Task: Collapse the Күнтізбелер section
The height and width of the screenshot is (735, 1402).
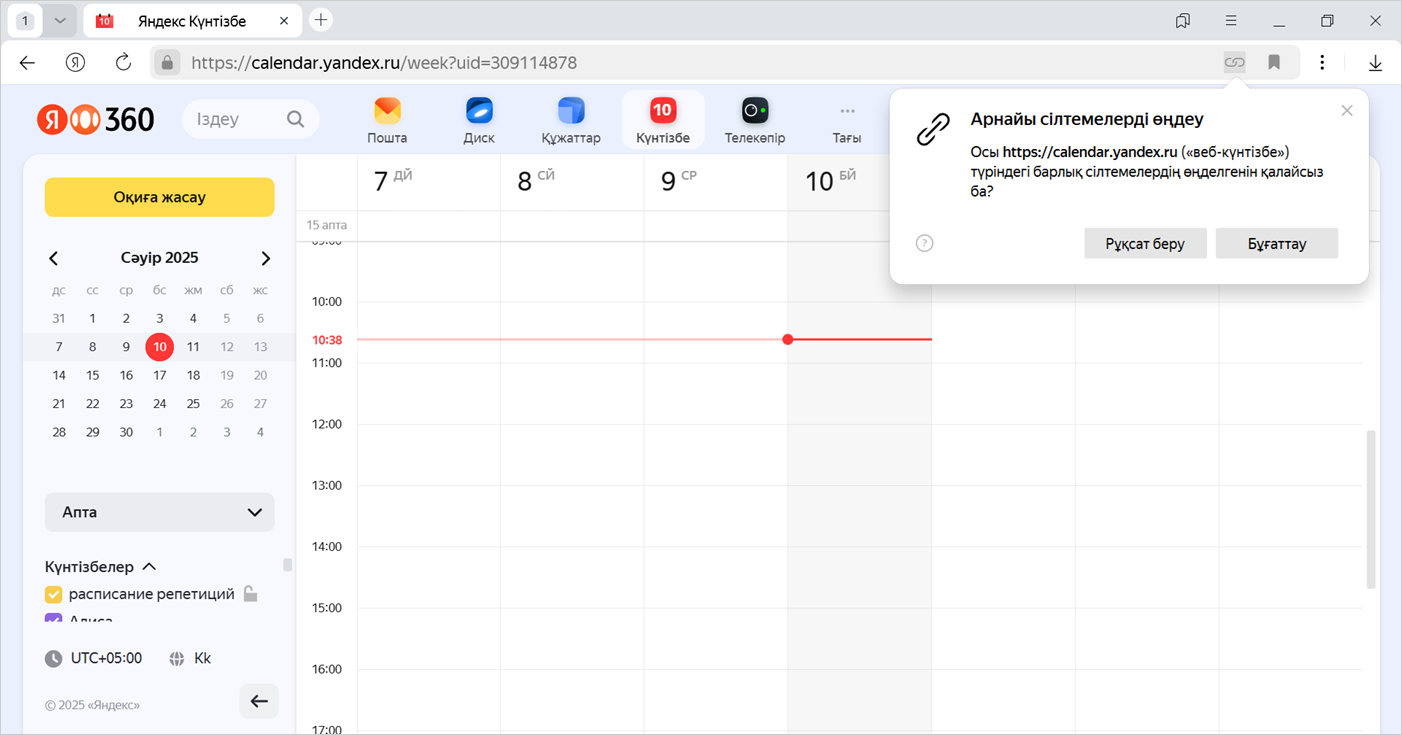Action: (149, 567)
